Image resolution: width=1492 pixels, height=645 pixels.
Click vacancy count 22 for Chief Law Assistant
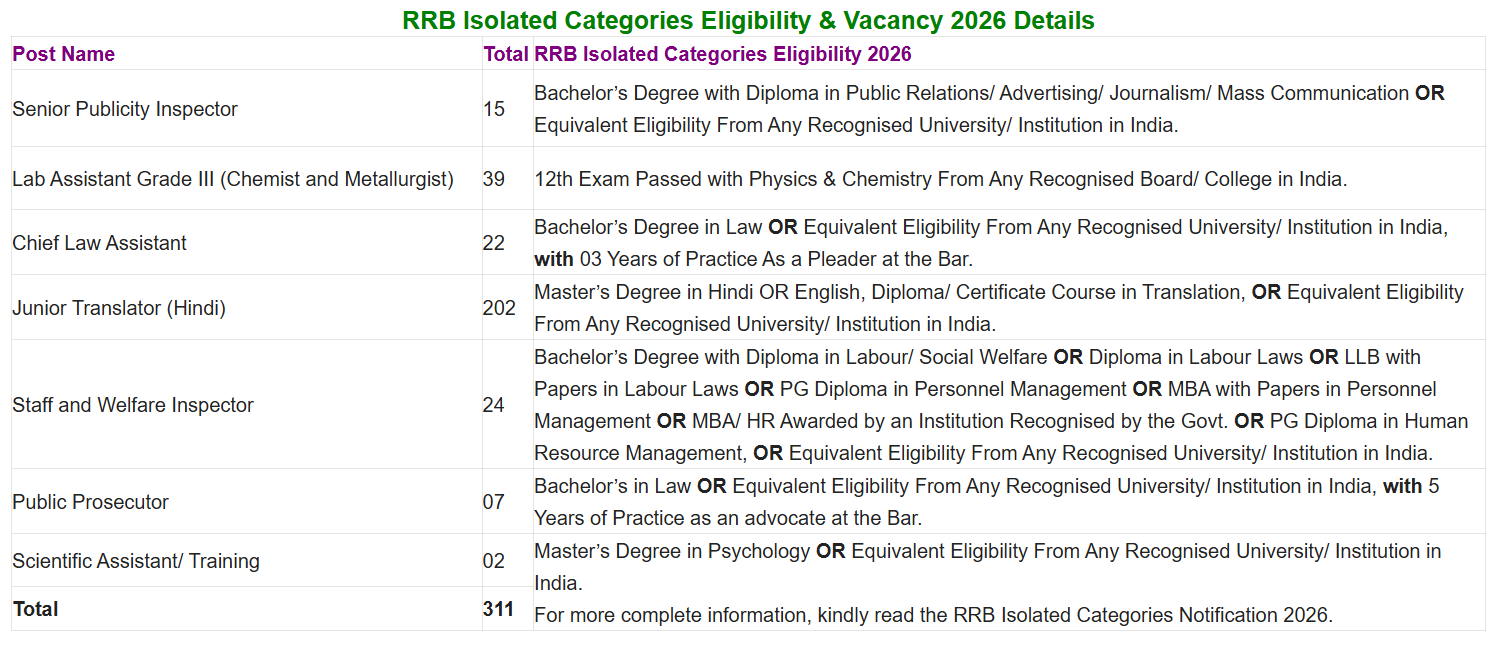pyautogui.click(x=494, y=243)
